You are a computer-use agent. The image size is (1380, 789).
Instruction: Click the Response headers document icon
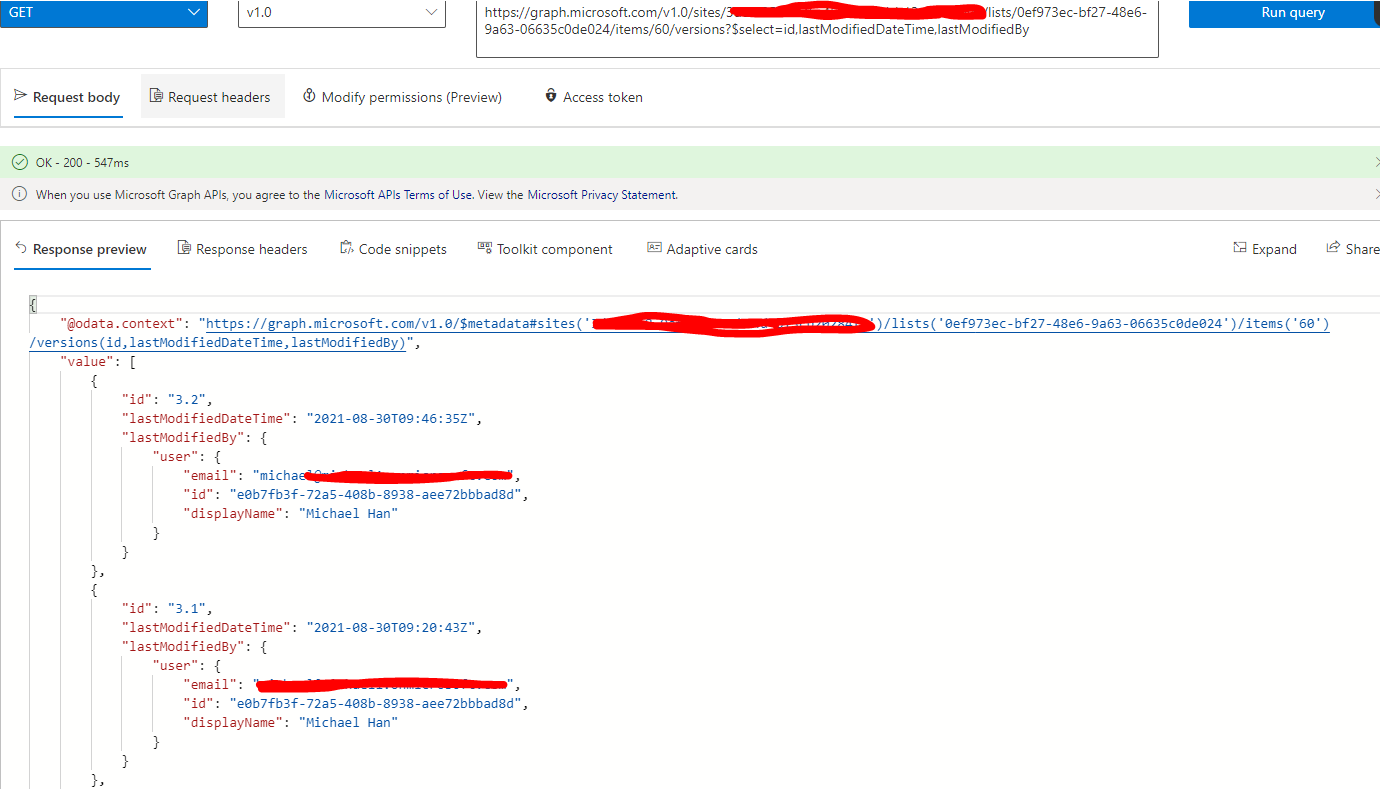coord(184,248)
